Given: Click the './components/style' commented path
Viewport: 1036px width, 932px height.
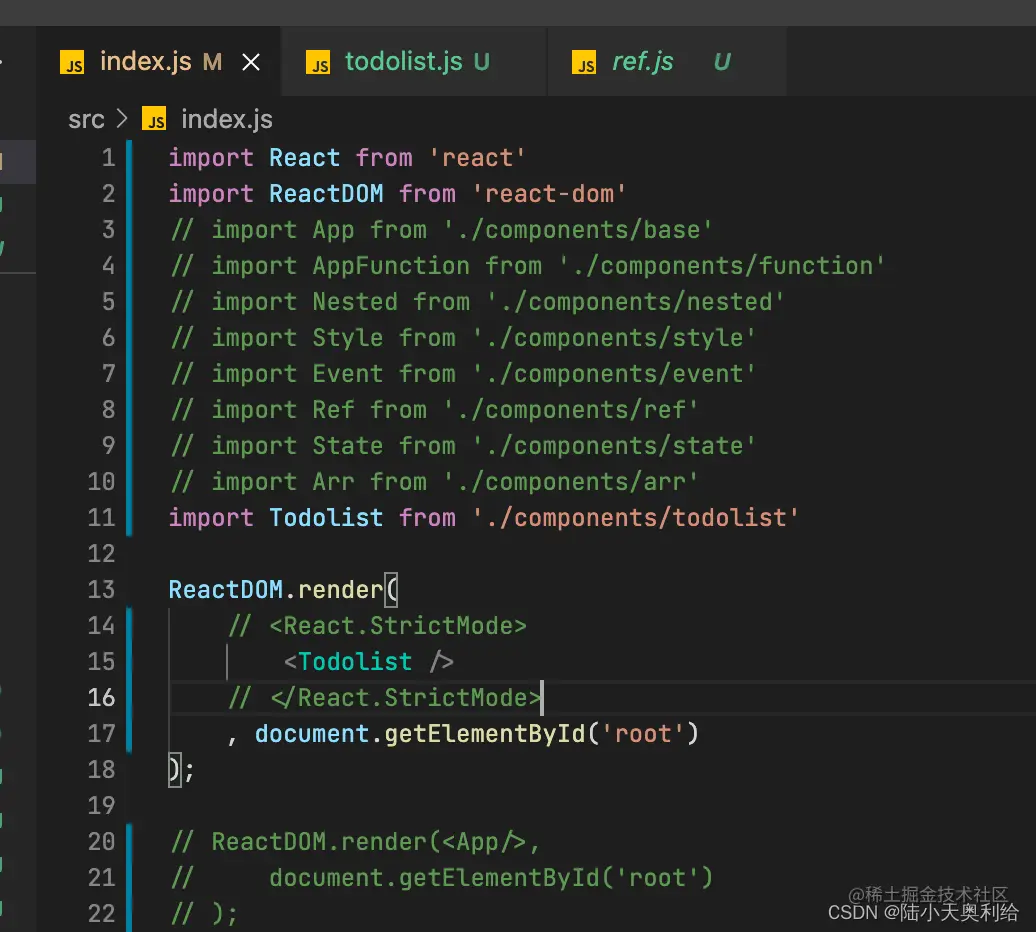Looking at the screenshot, I should 614,338.
